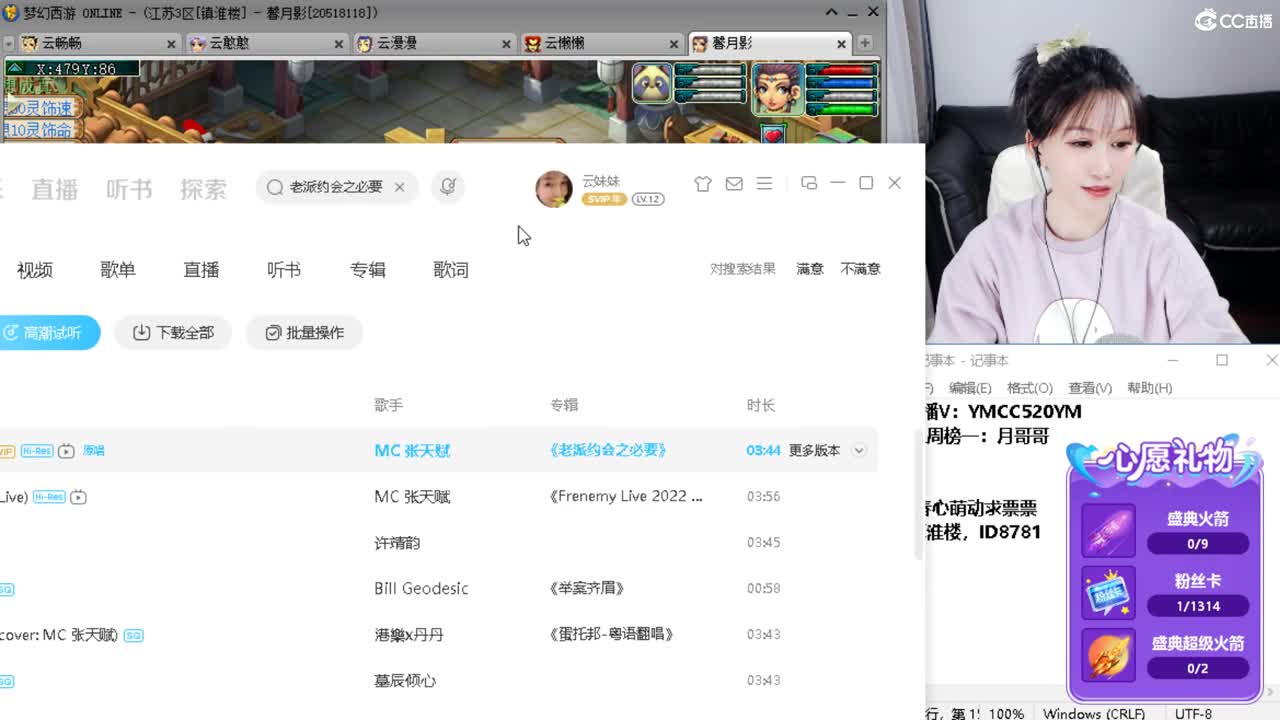This screenshot has width=1280, height=720.
Task: Open artist Bill Geodesic link
Action: (421, 589)
